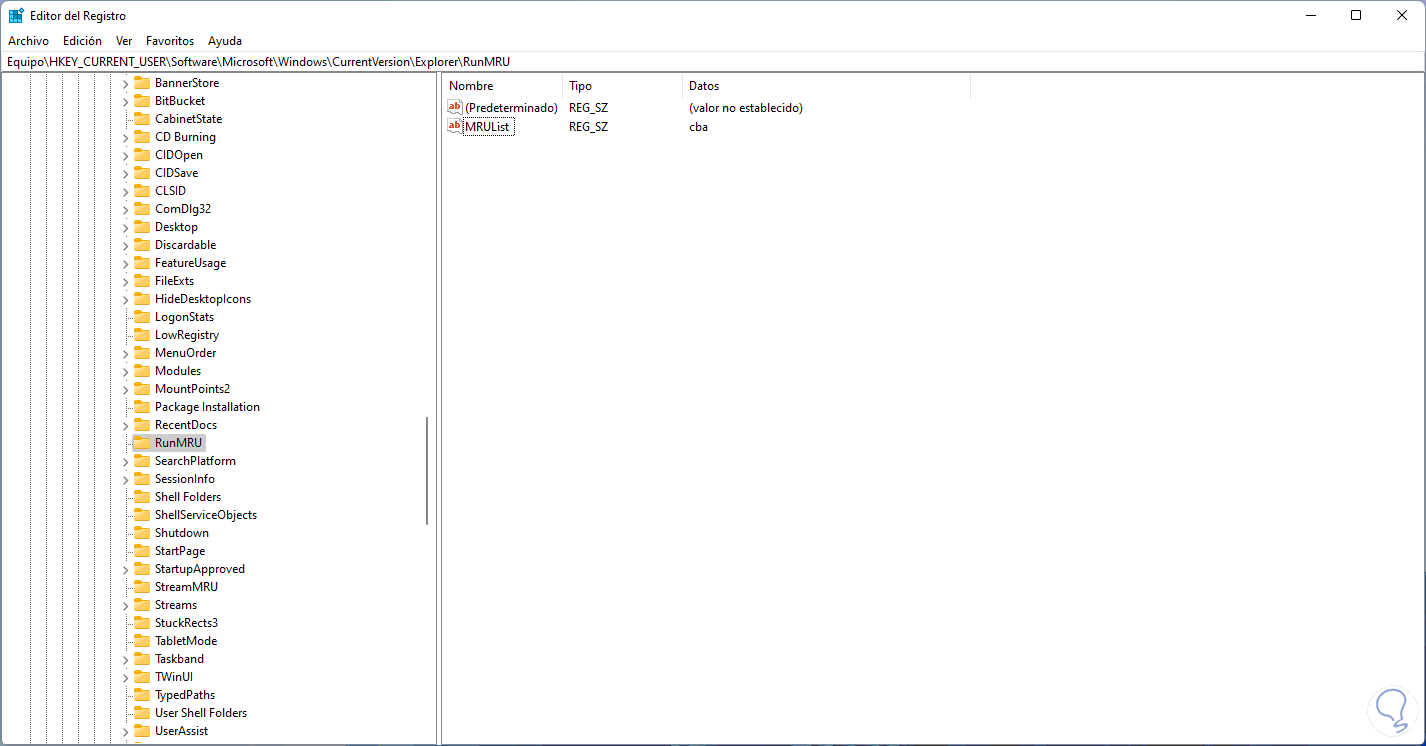Expand the SearchPlatform key

(x=125, y=461)
